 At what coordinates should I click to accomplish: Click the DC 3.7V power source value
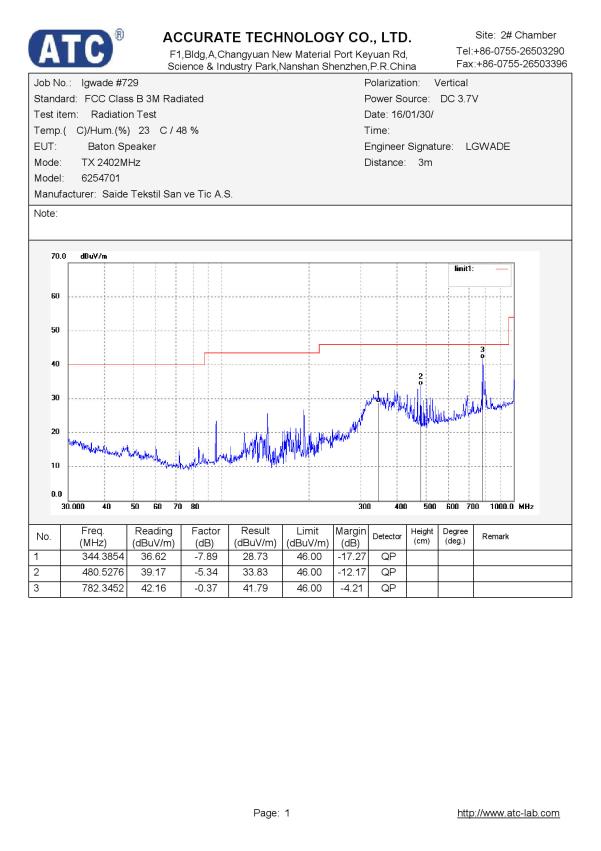pyautogui.click(x=459, y=99)
